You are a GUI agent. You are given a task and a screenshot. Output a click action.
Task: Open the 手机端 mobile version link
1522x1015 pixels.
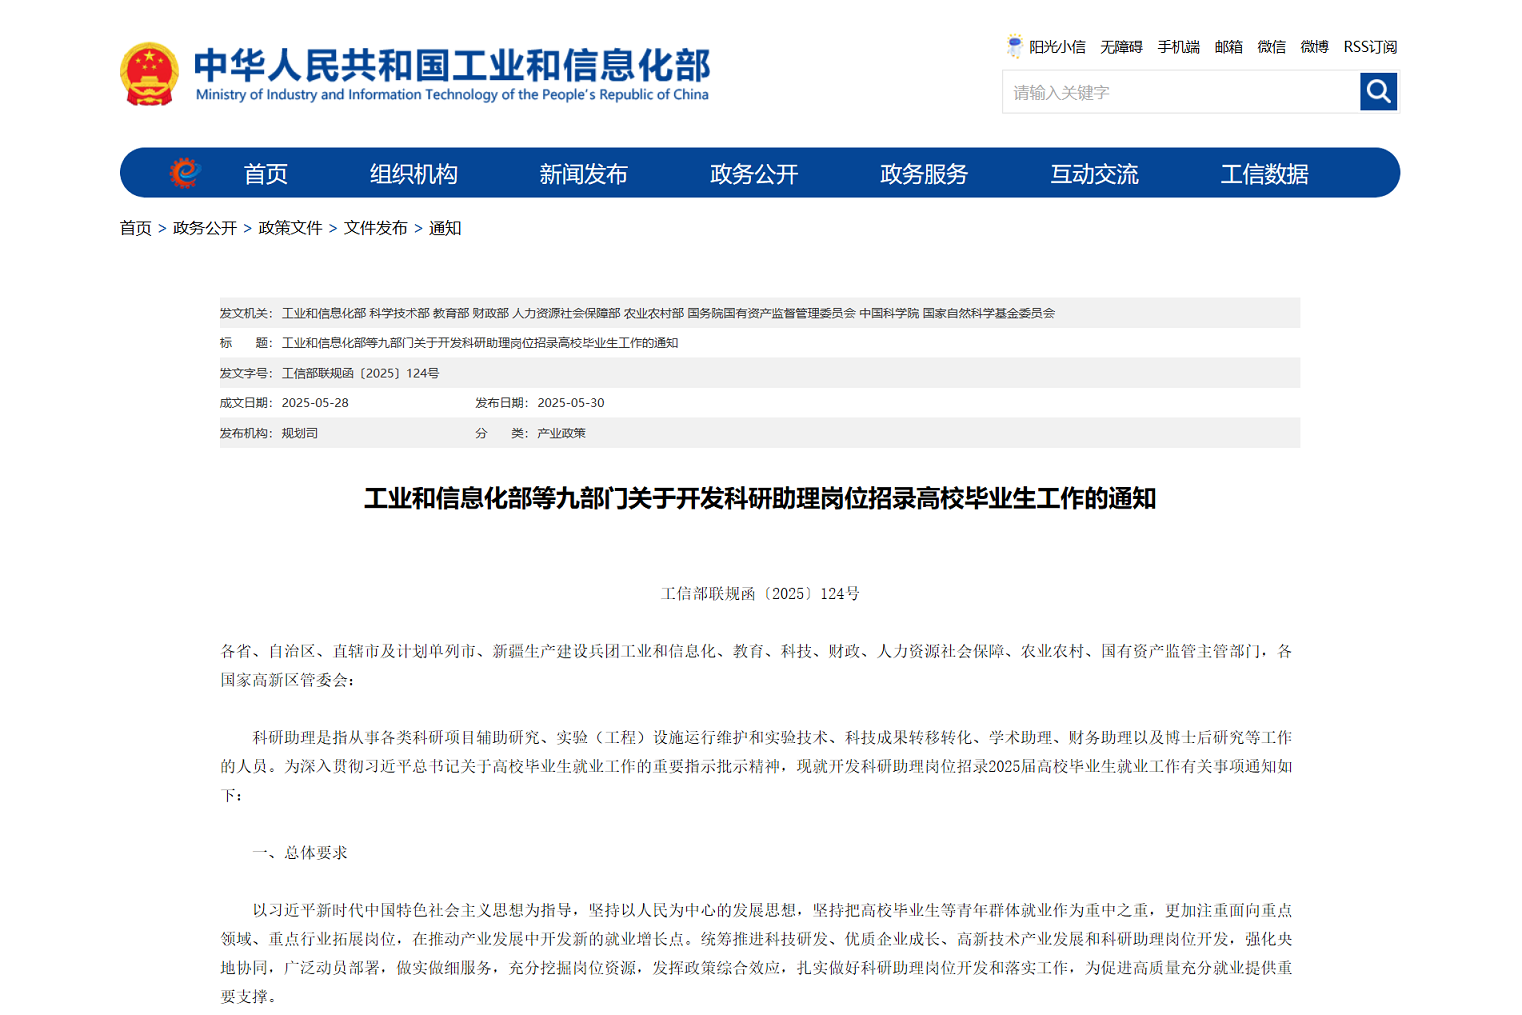[1178, 47]
